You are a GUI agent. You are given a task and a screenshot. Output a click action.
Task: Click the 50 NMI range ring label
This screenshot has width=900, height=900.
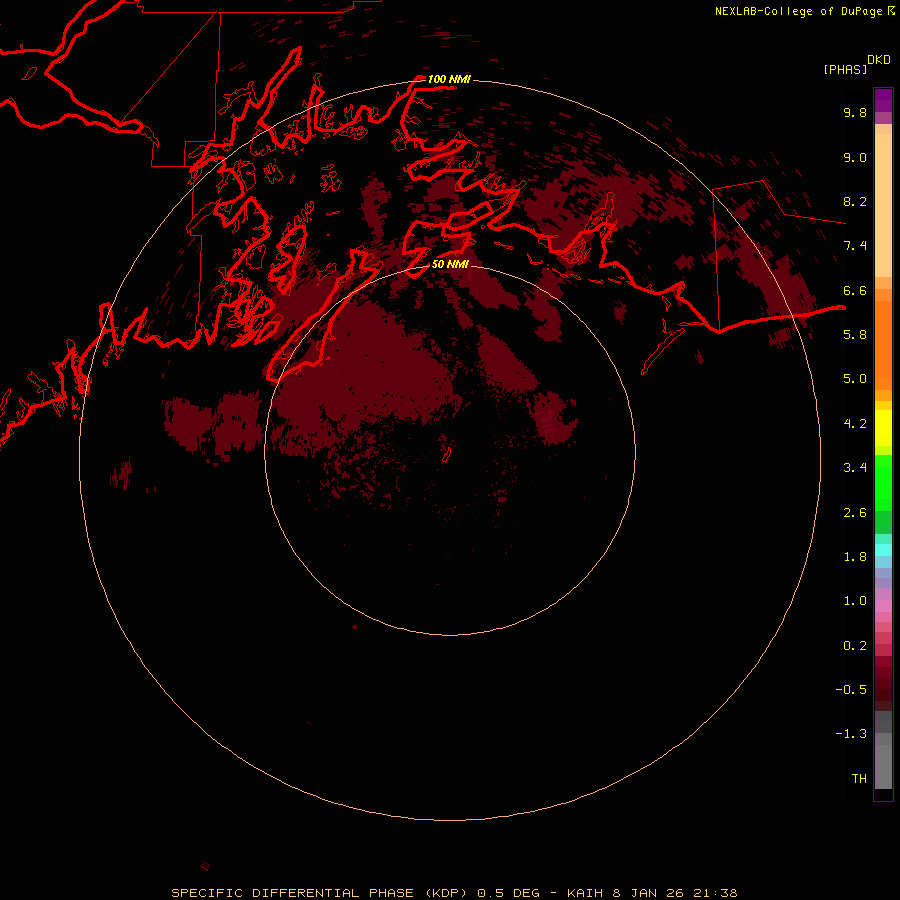[x=450, y=264]
